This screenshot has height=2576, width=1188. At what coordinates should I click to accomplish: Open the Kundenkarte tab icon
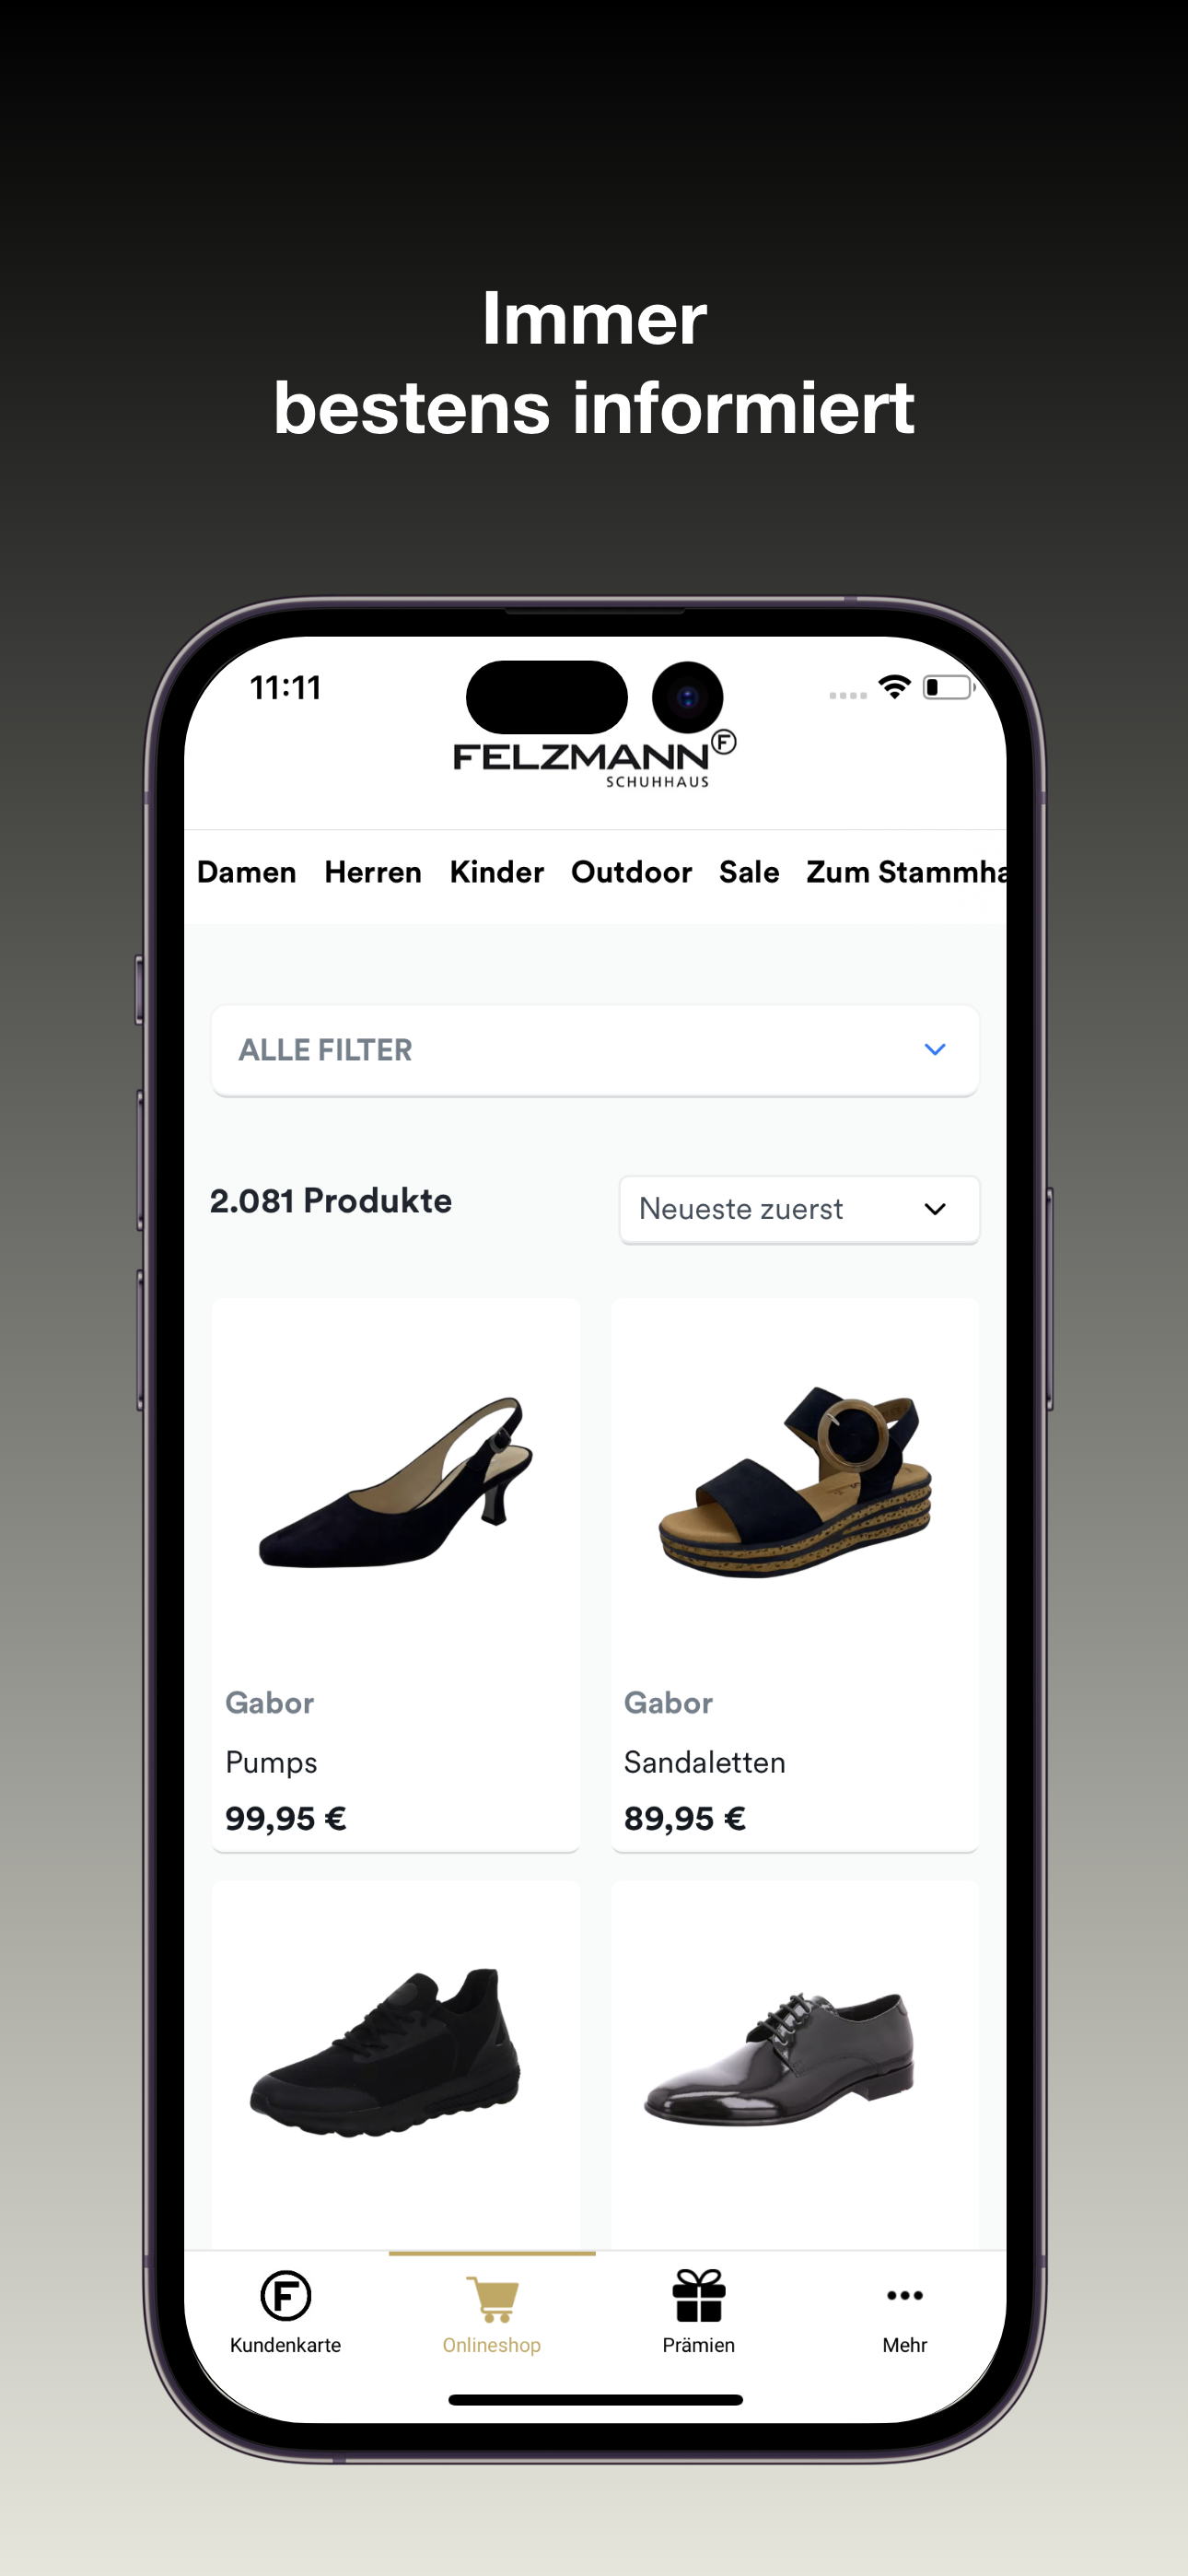click(285, 2295)
